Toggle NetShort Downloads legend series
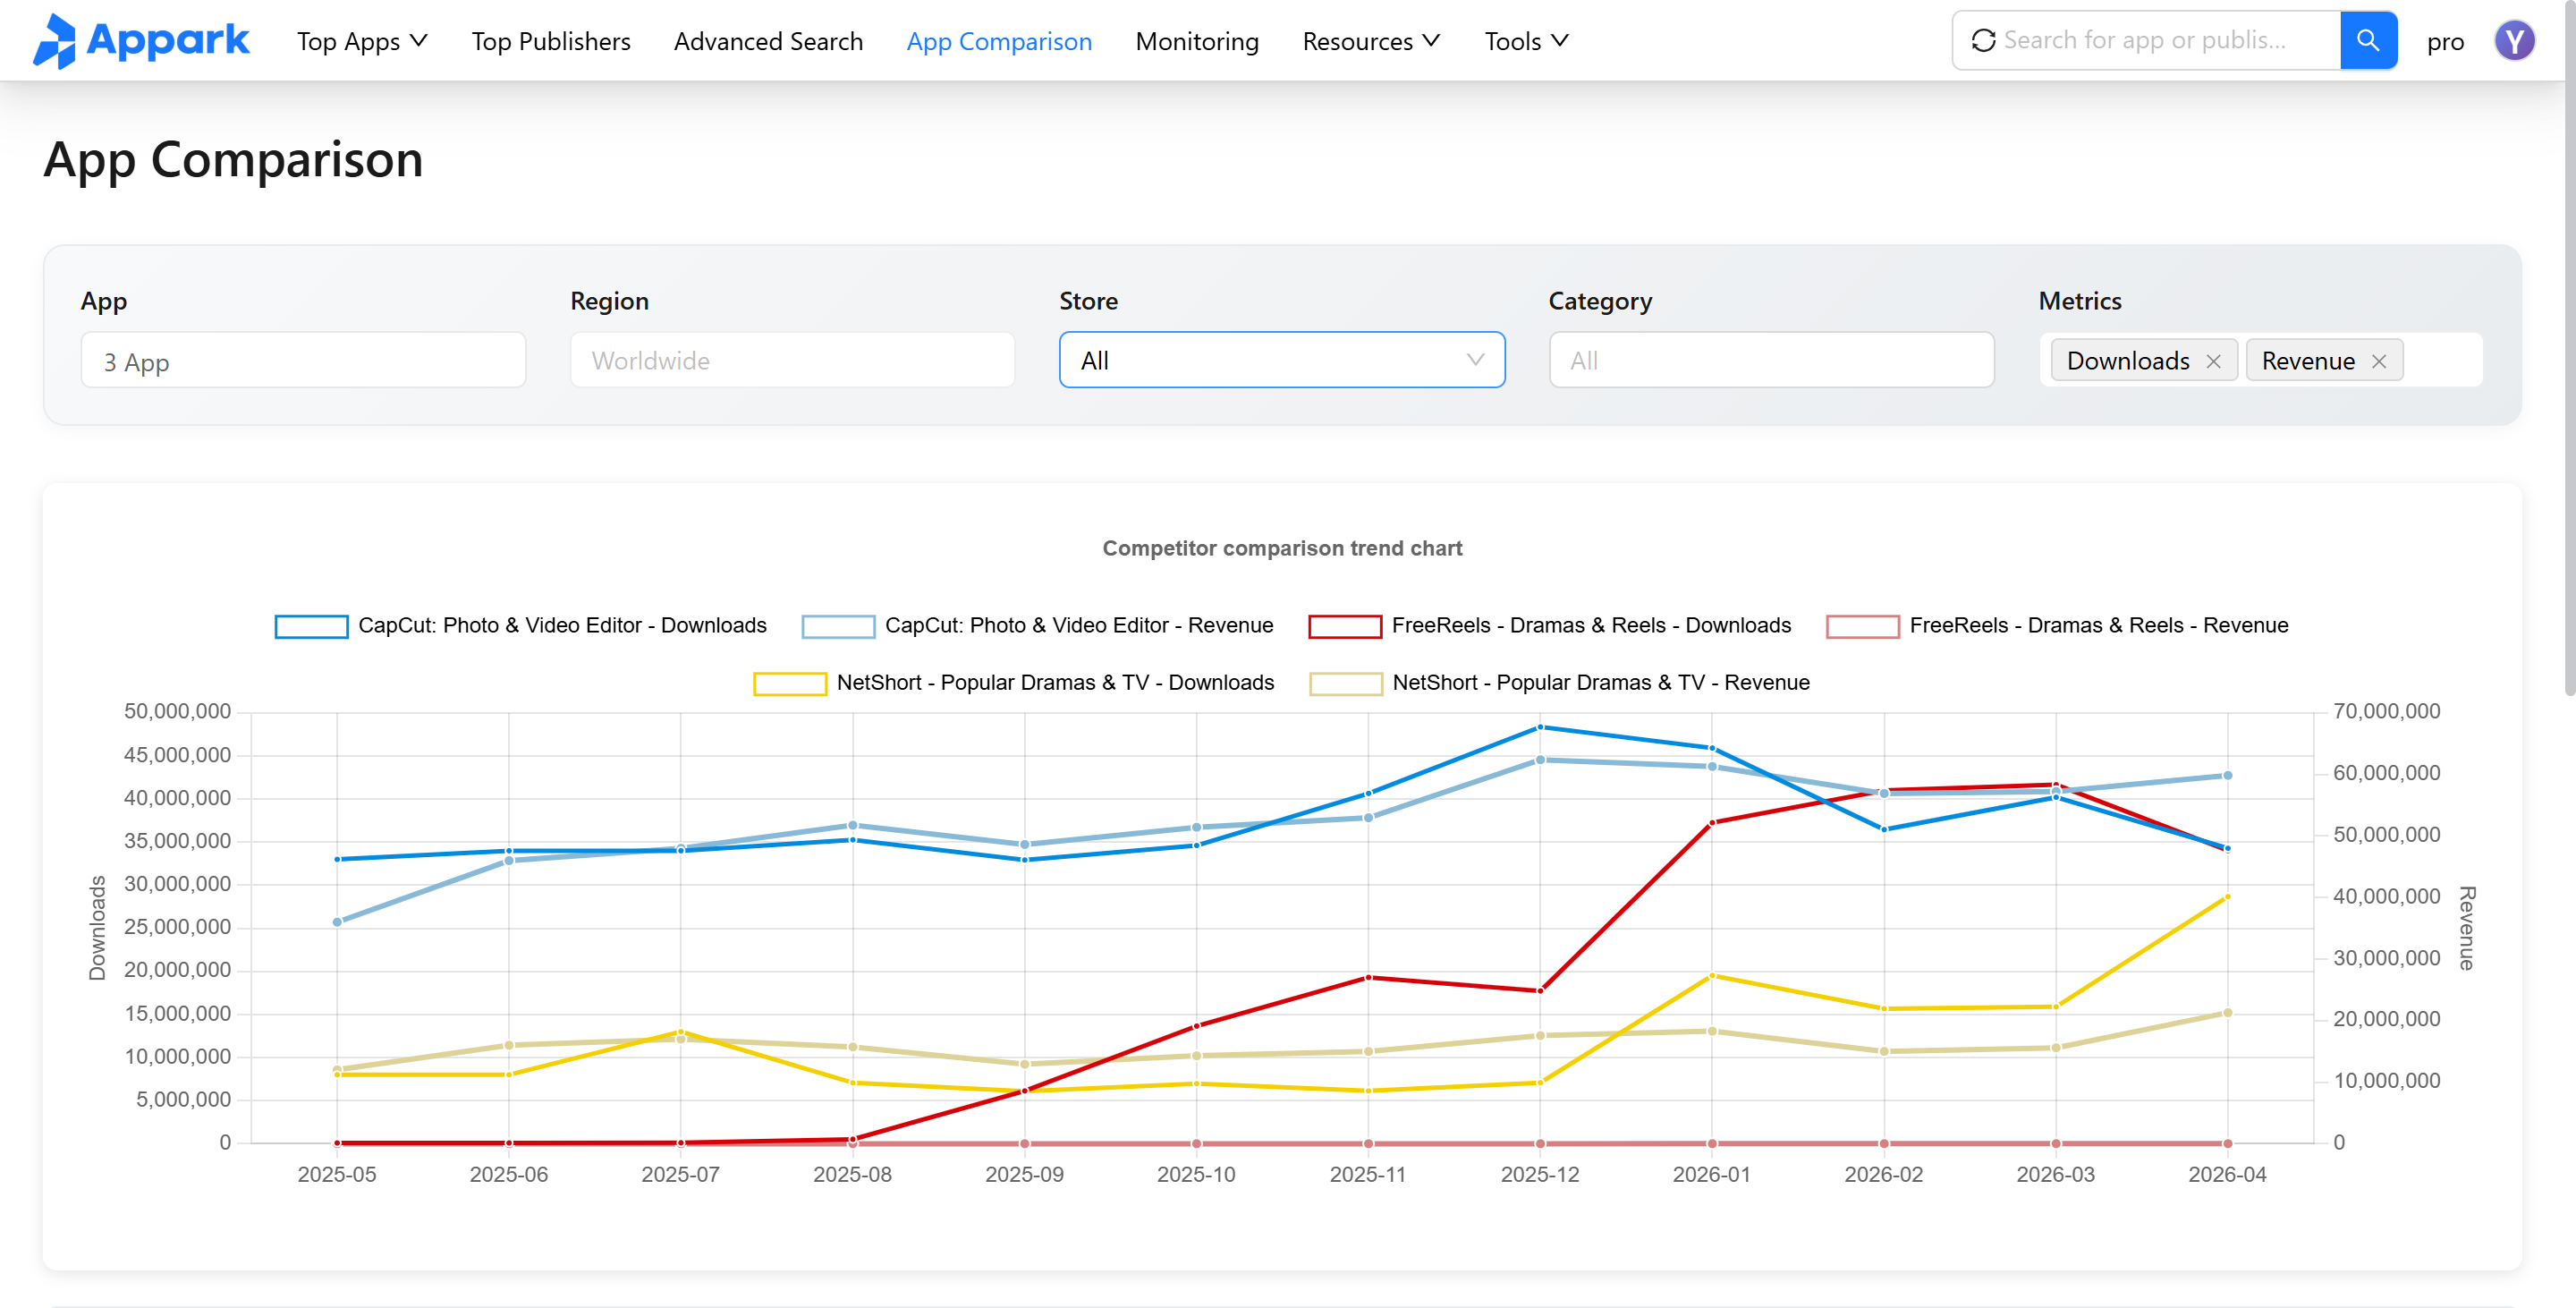 click(1013, 683)
